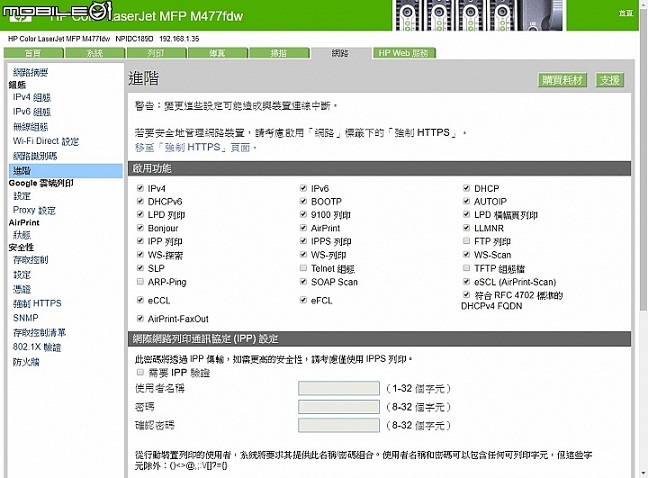The image size is (648, 478).
Task: Toggle the eCCL checkbox
Action: [x=140, y=300]
